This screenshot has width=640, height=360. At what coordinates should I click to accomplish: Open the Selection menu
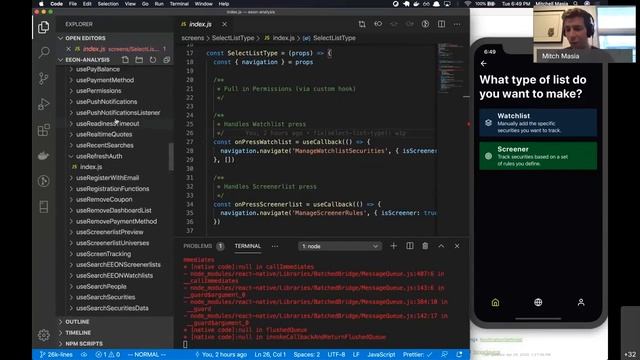pos(108,4)
